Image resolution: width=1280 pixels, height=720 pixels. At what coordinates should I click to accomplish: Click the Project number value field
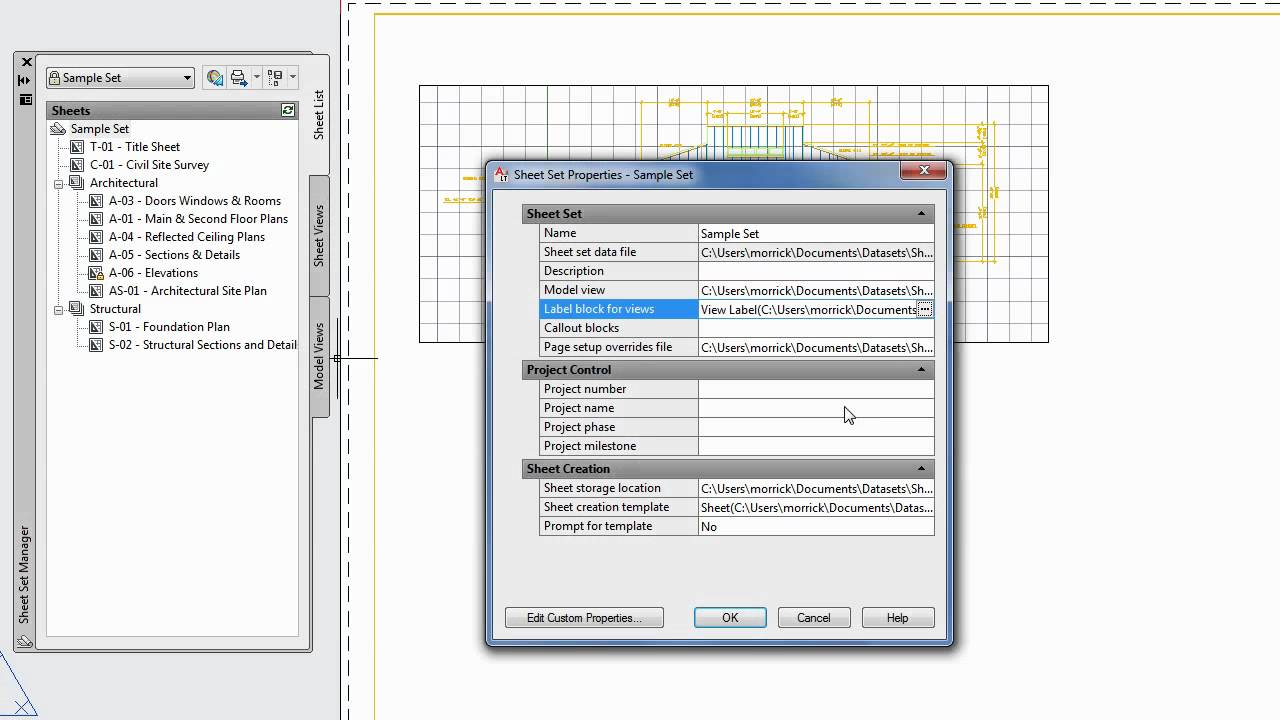(816, 389)
